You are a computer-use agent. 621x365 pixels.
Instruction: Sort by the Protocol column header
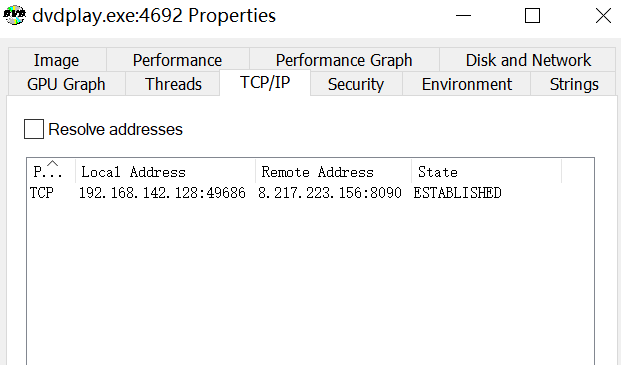click(x=51, y=171)
